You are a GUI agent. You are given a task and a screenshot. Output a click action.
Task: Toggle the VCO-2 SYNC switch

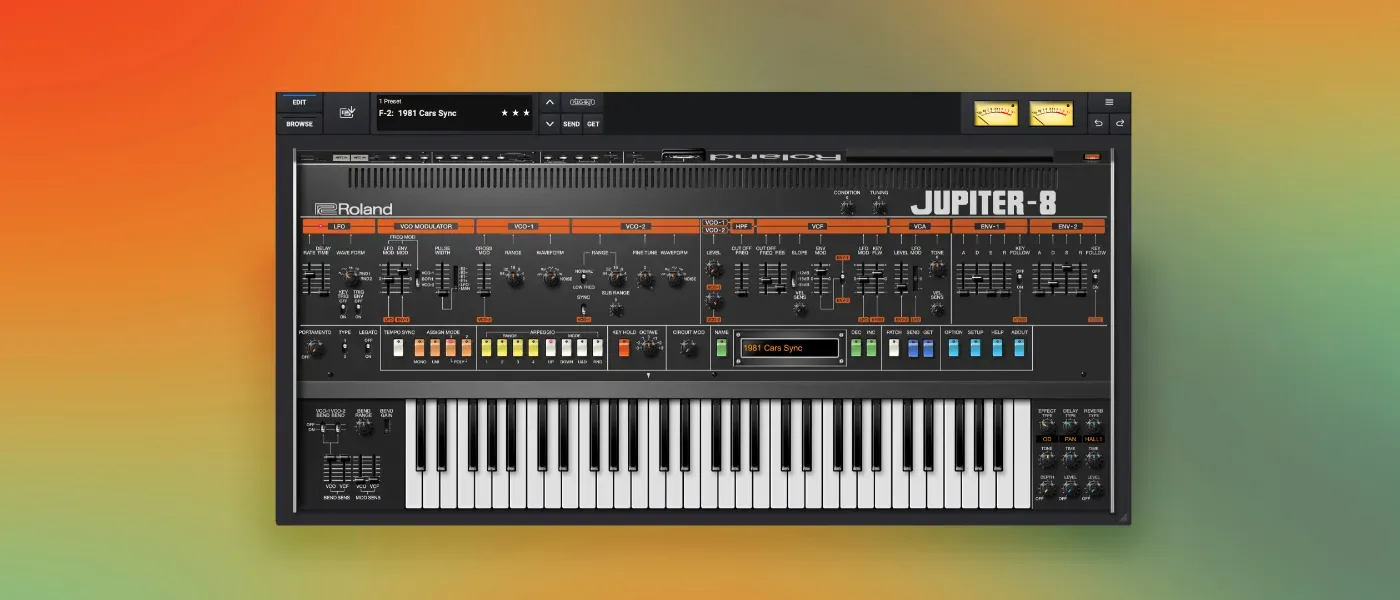(584, 308)
